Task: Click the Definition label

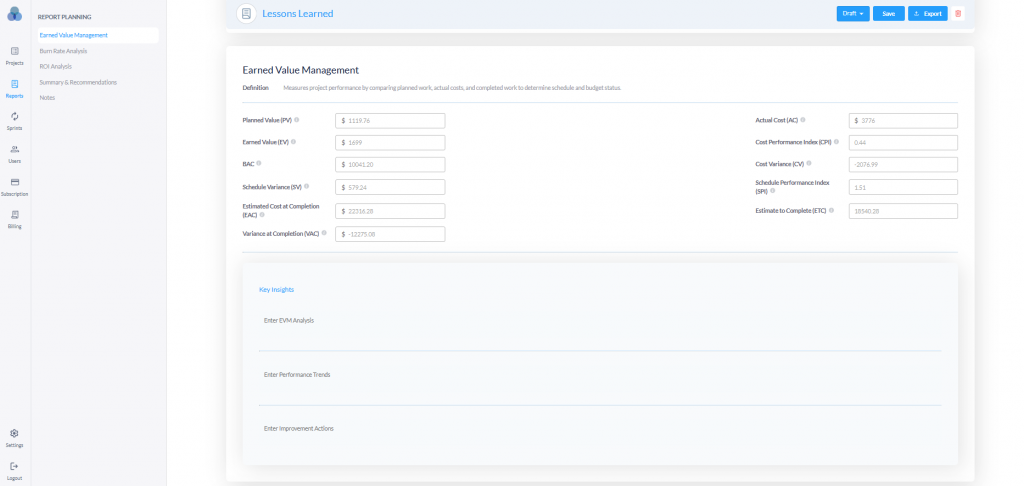Action: [255, 88]
